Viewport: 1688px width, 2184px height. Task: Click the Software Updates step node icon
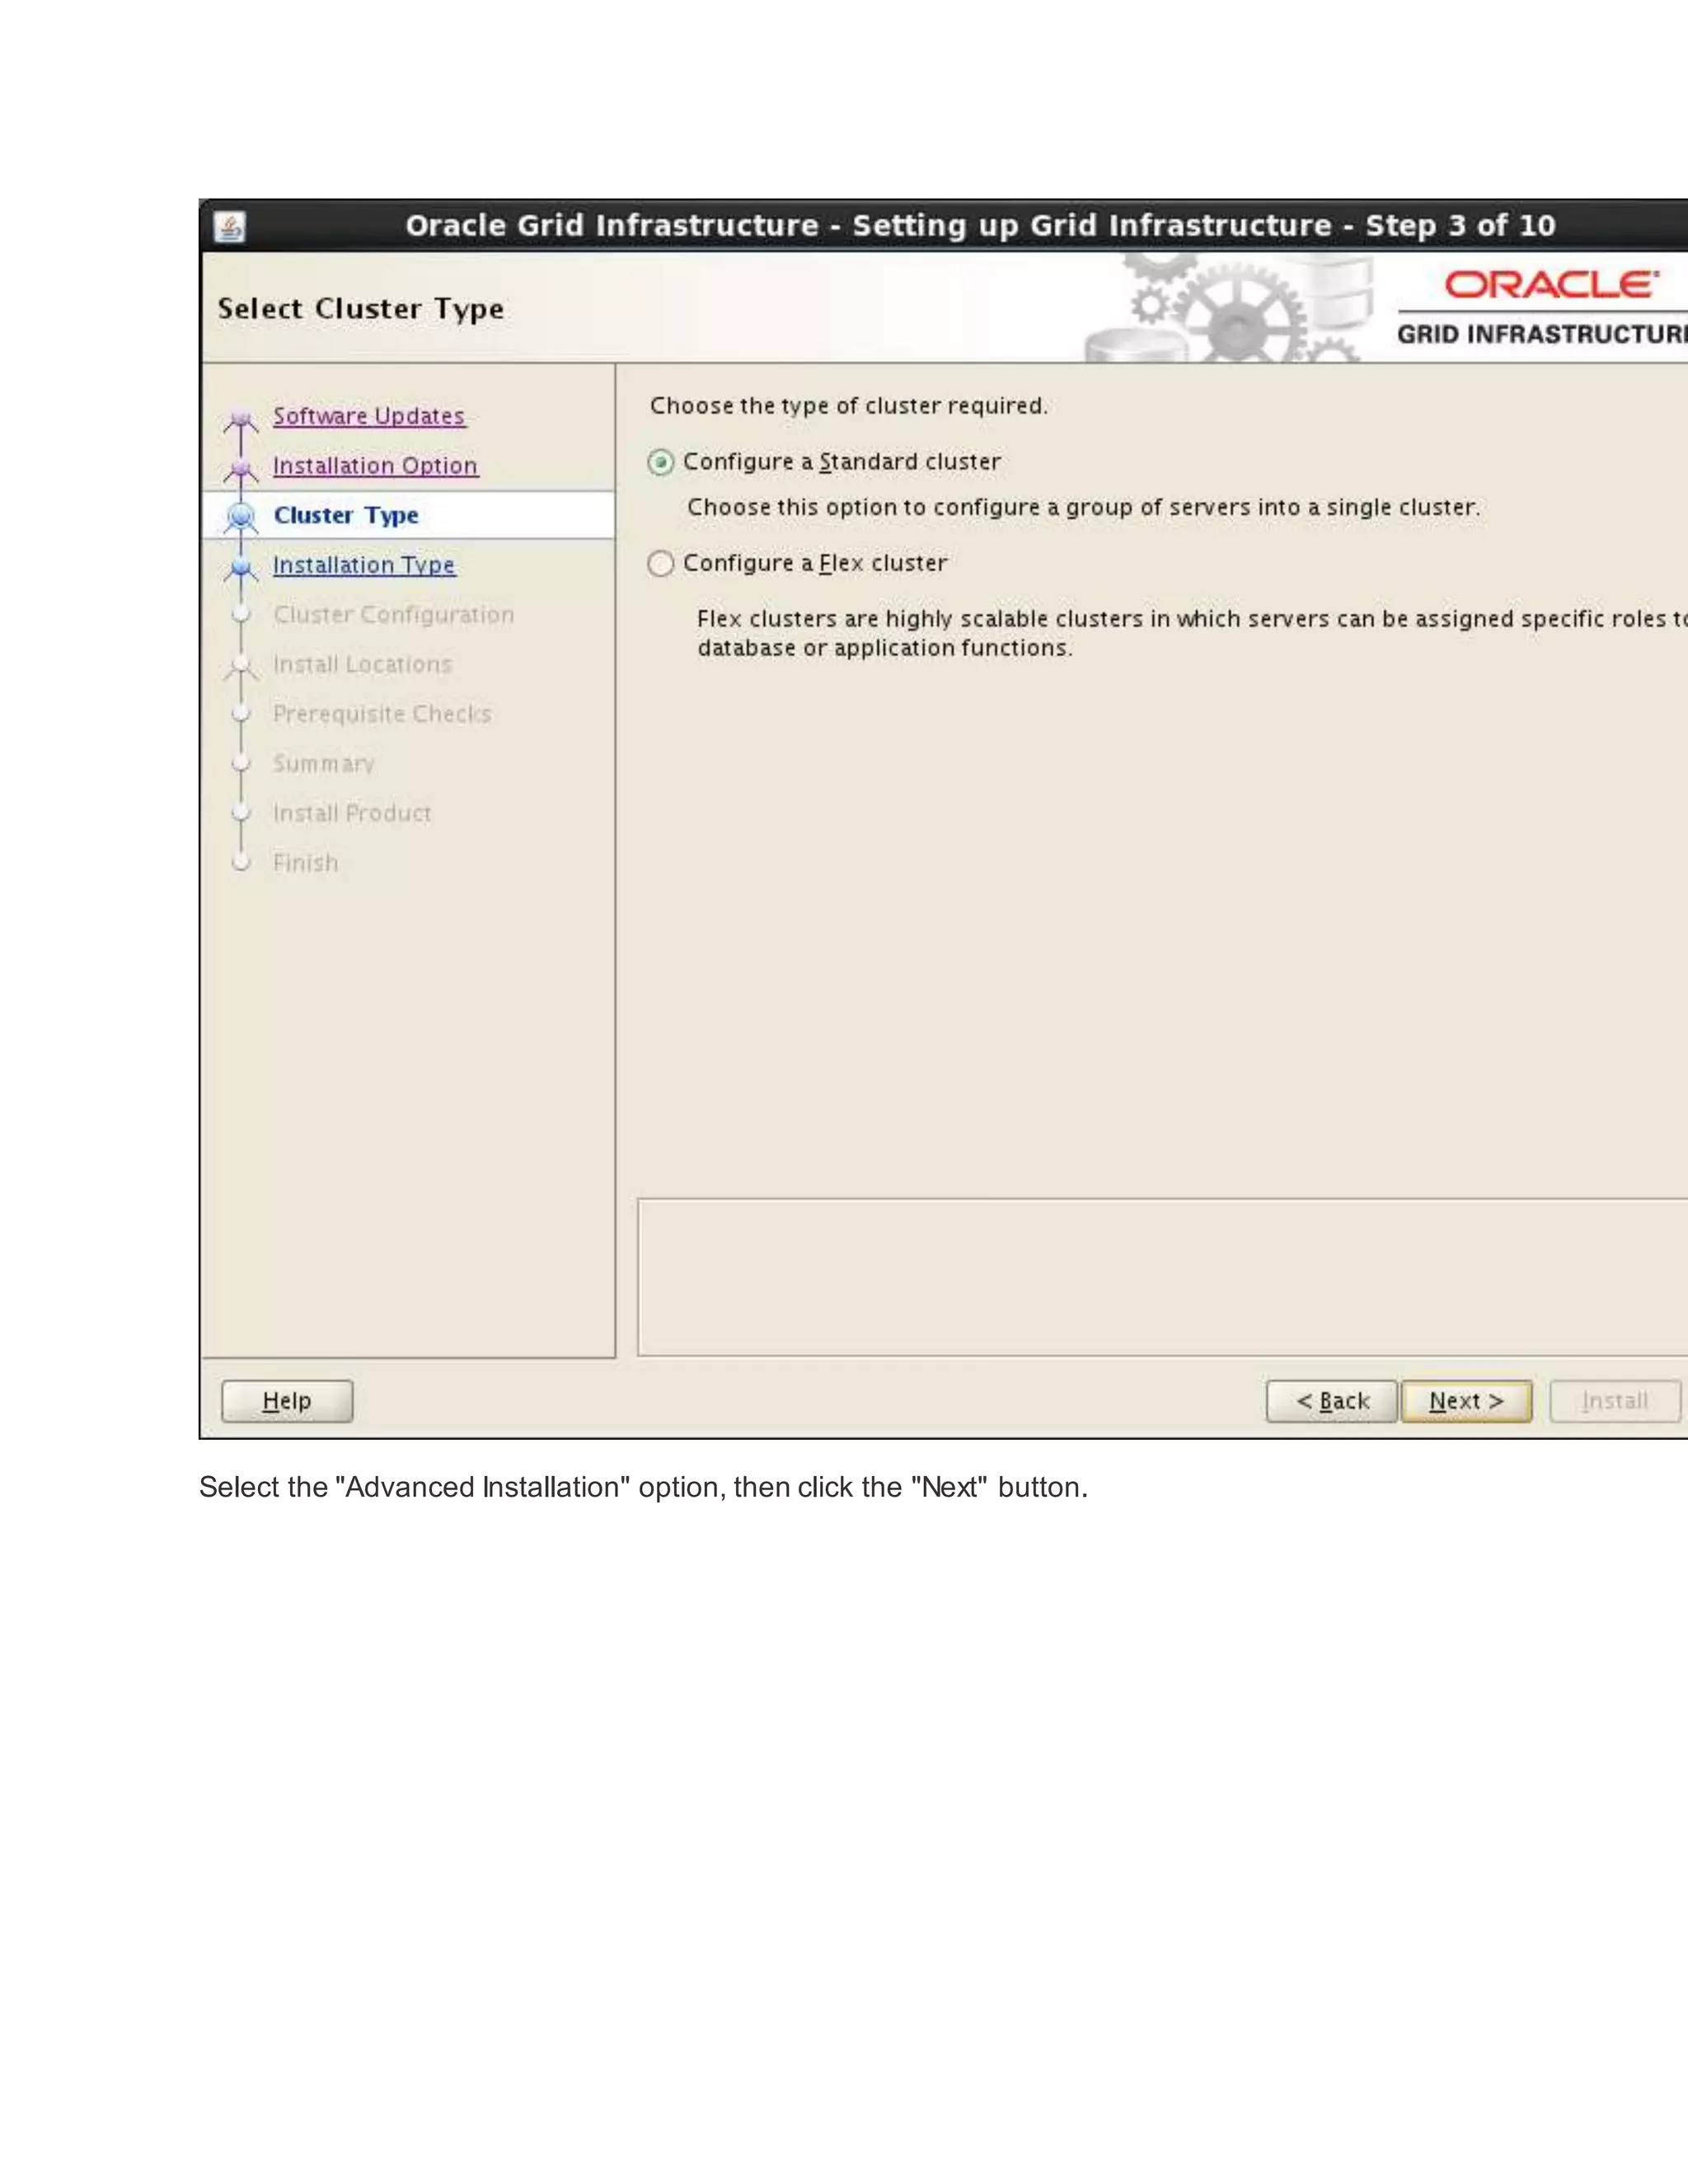click(241, 421)
